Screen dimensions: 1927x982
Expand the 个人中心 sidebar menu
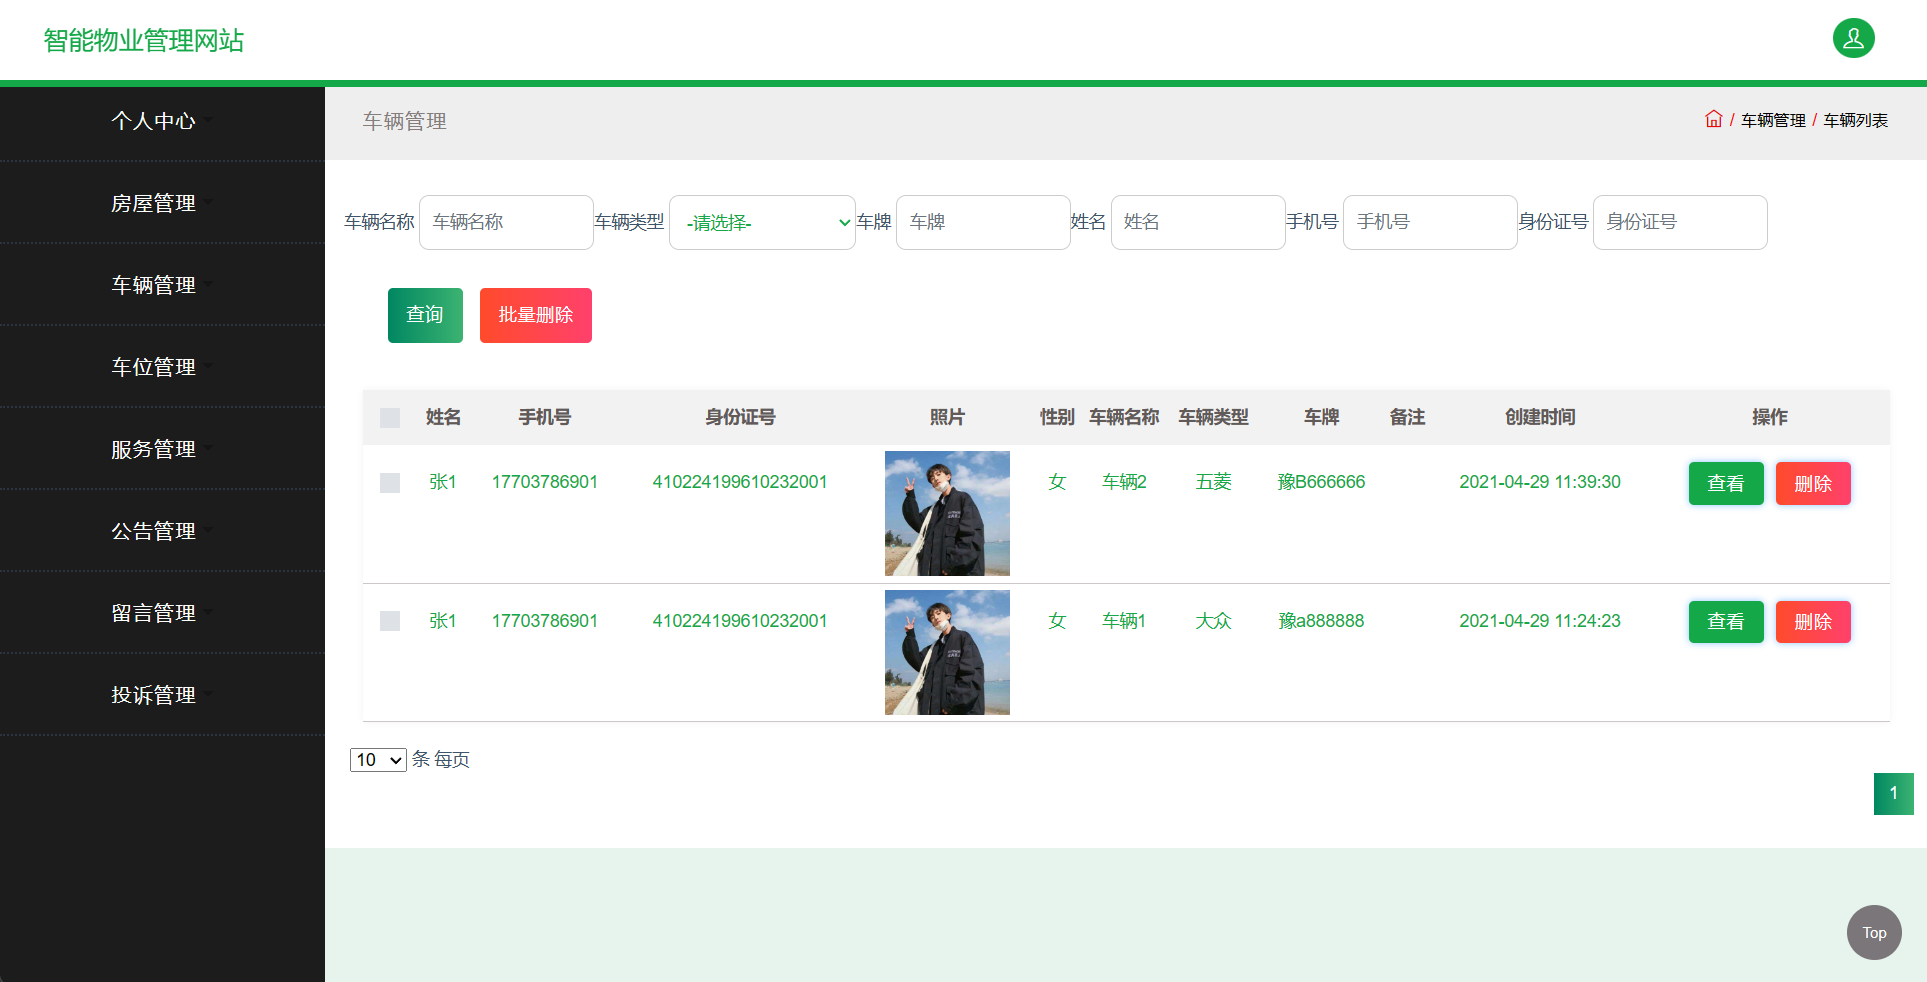point(155,121)
